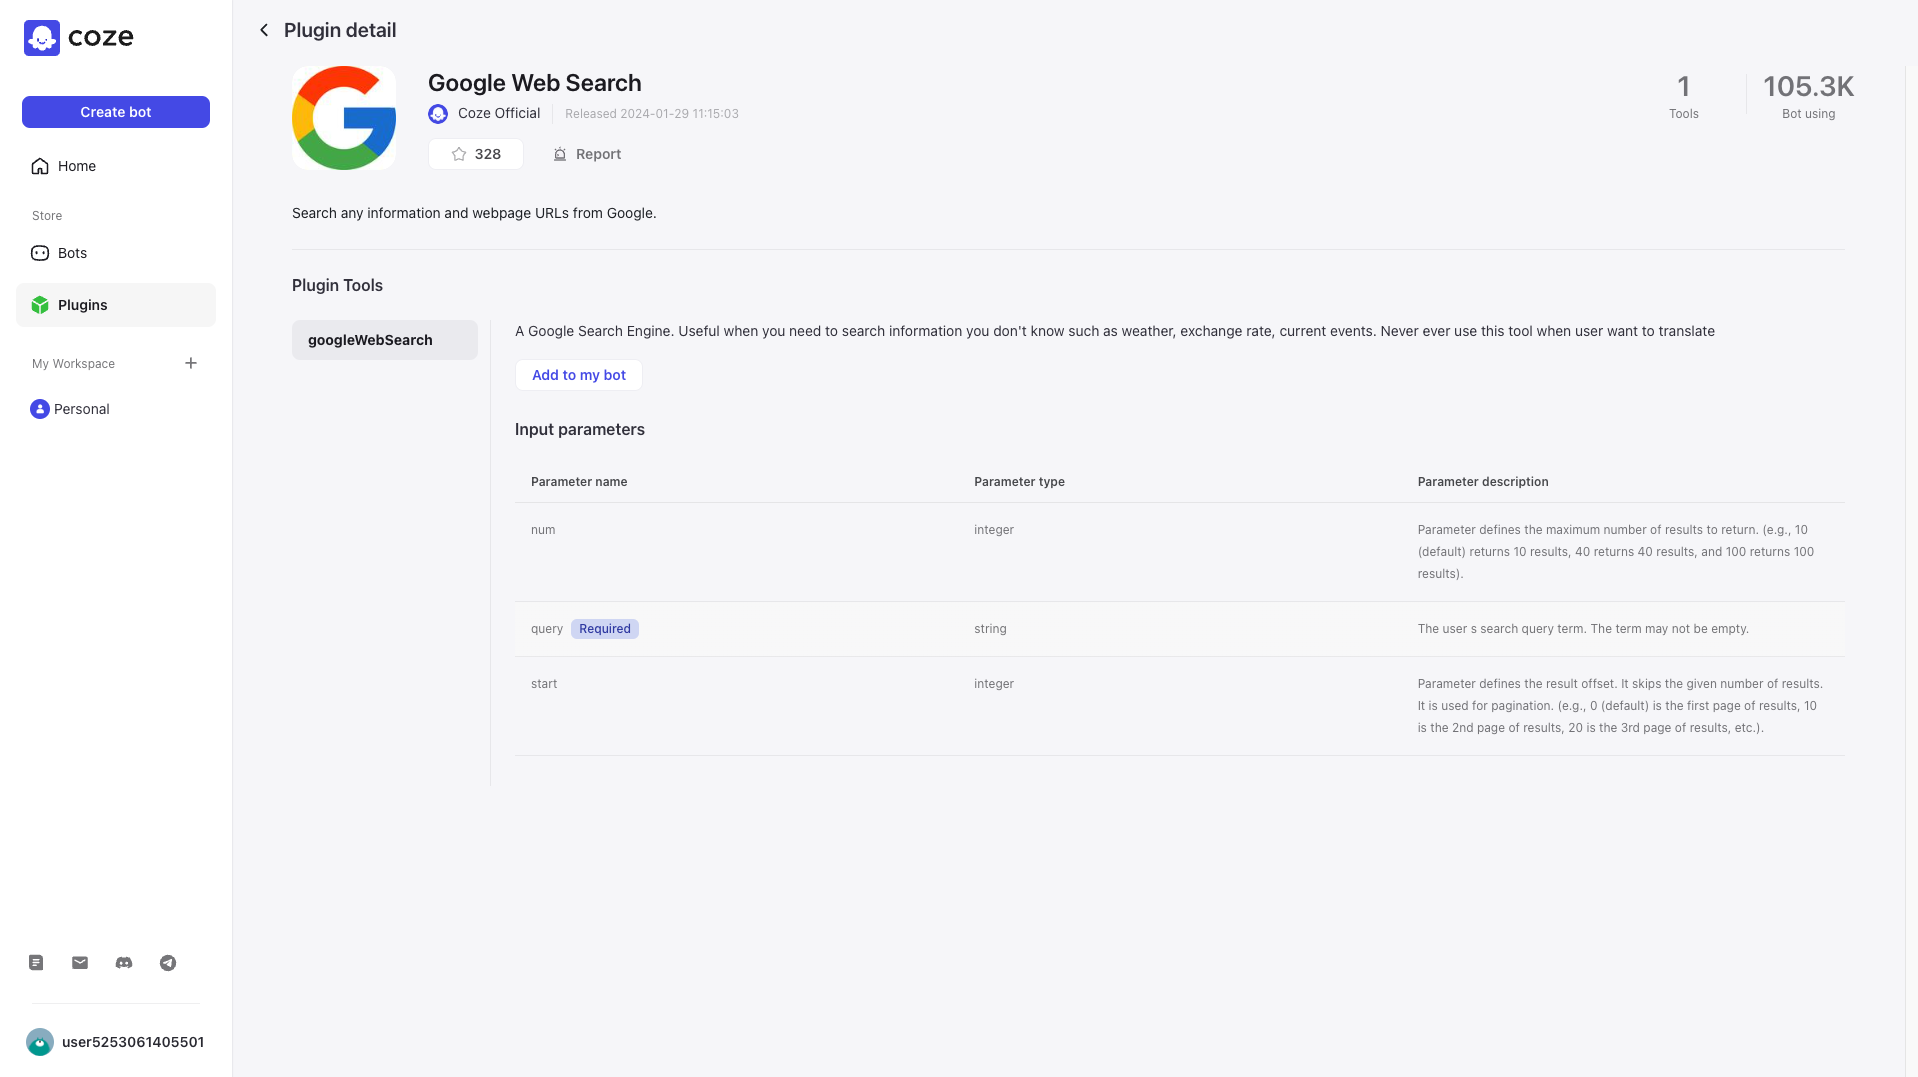The width and height of the screenshot is (1918, 1077).
Task: Open the Telegram community link
Action: 167,963
